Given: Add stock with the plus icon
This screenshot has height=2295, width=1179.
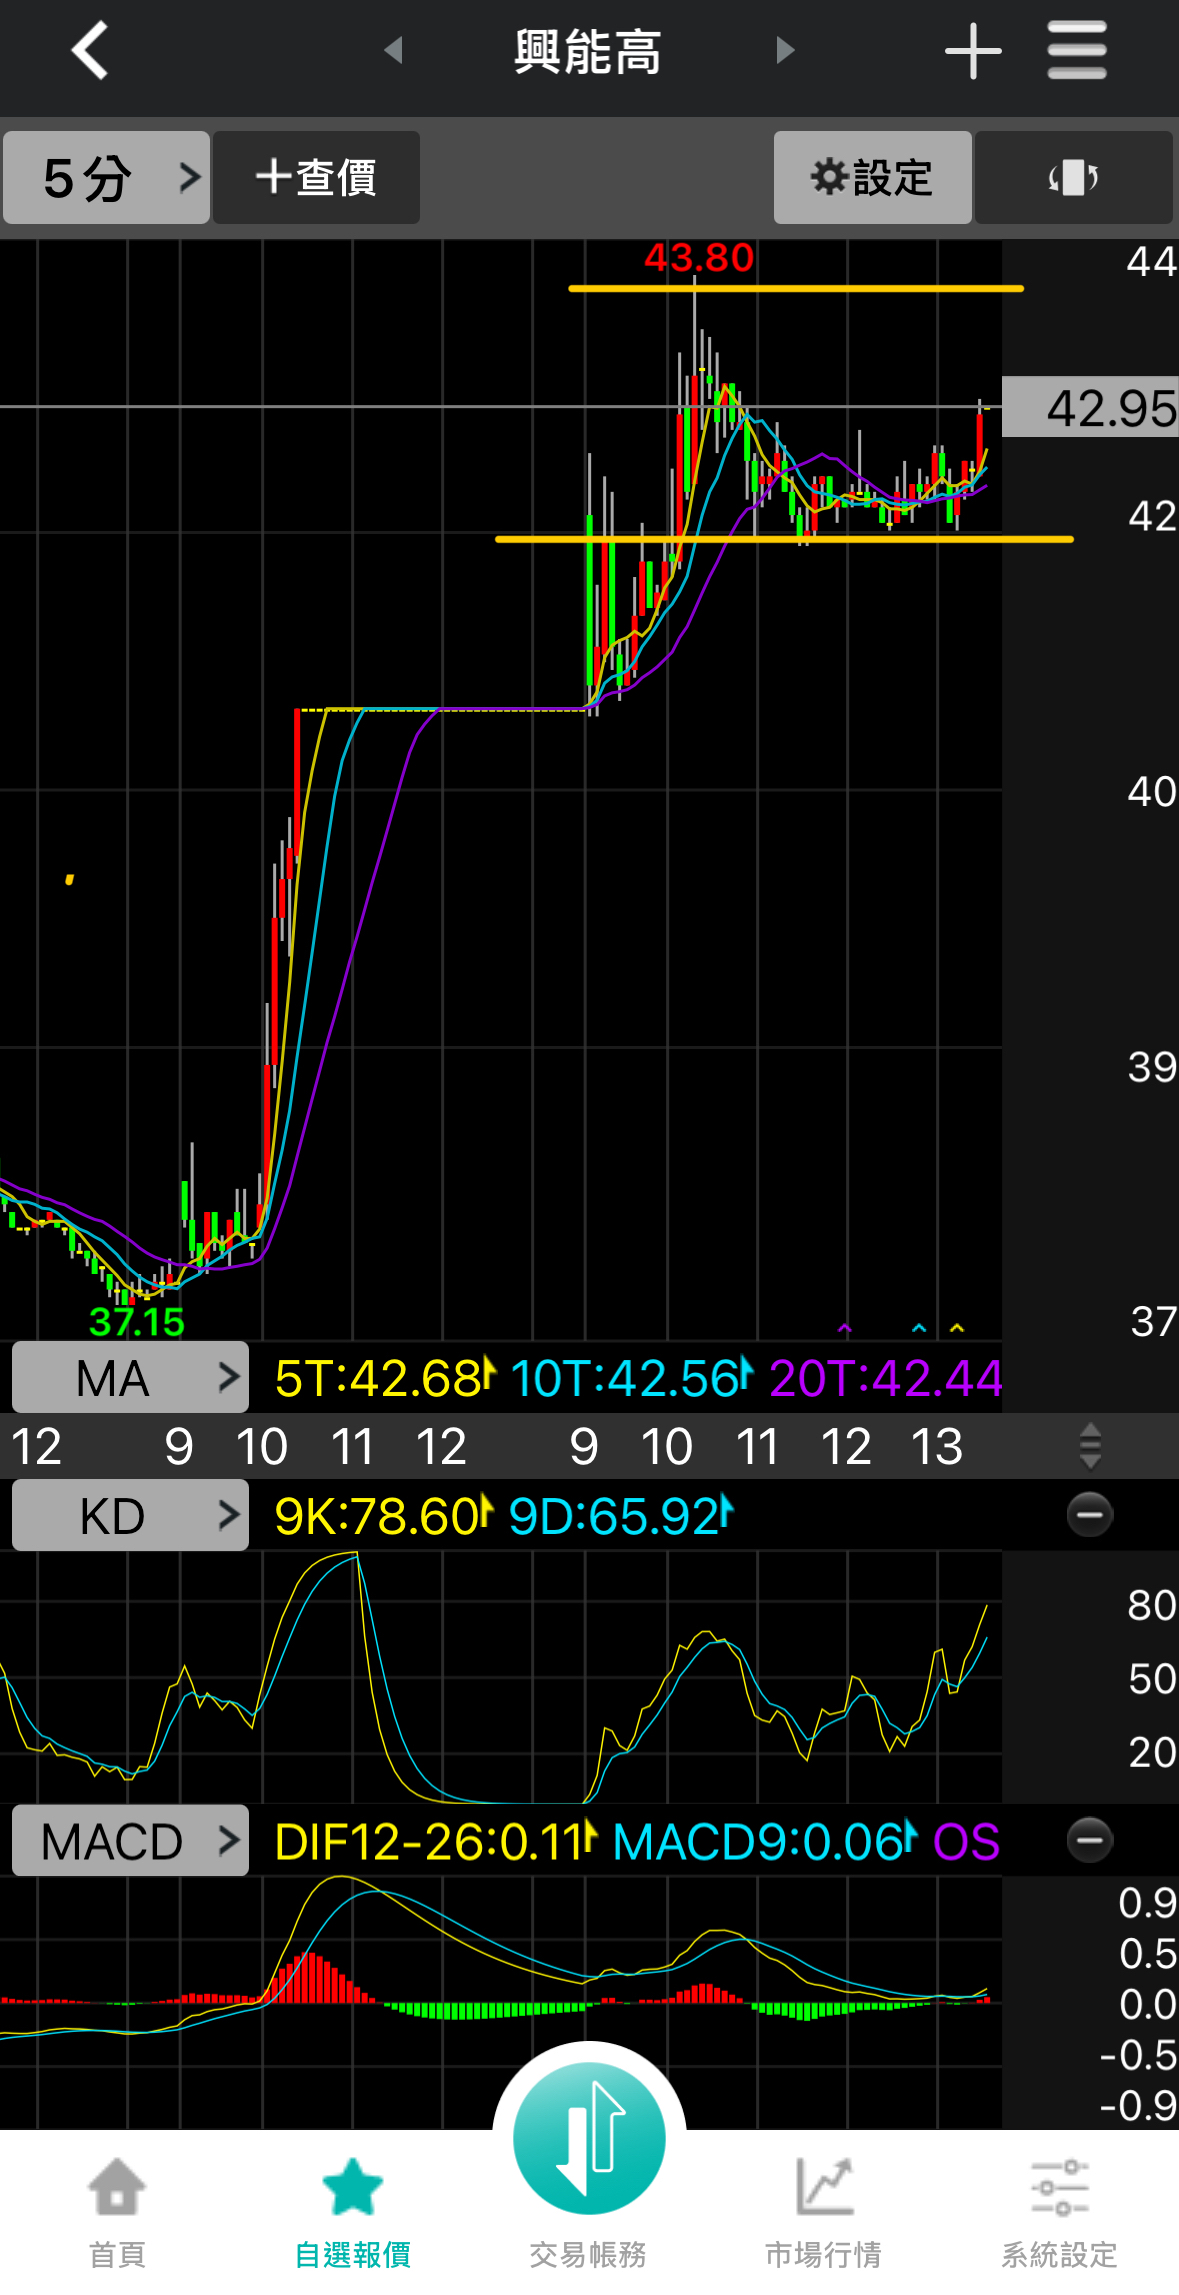Looking at the screenshot, I should [x=973, y=51].
